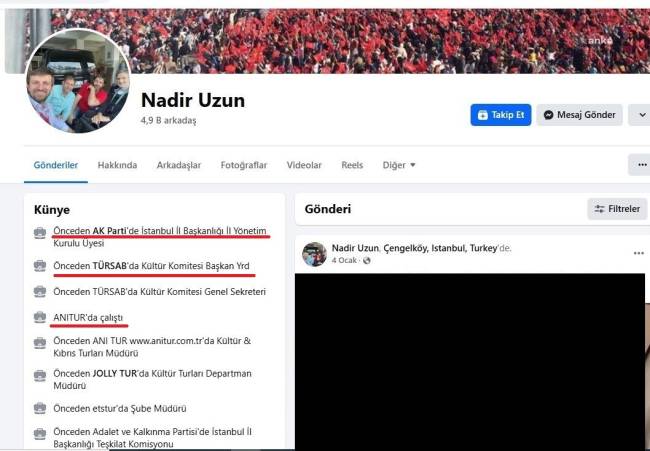Open the AK Parti workplace link

pos(109,230)
